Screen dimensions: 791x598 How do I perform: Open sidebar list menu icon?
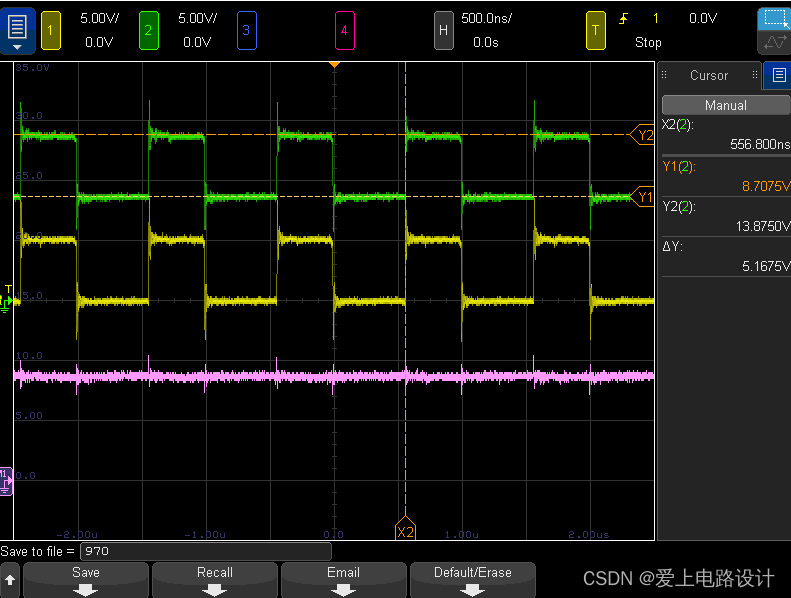point(779,76)
